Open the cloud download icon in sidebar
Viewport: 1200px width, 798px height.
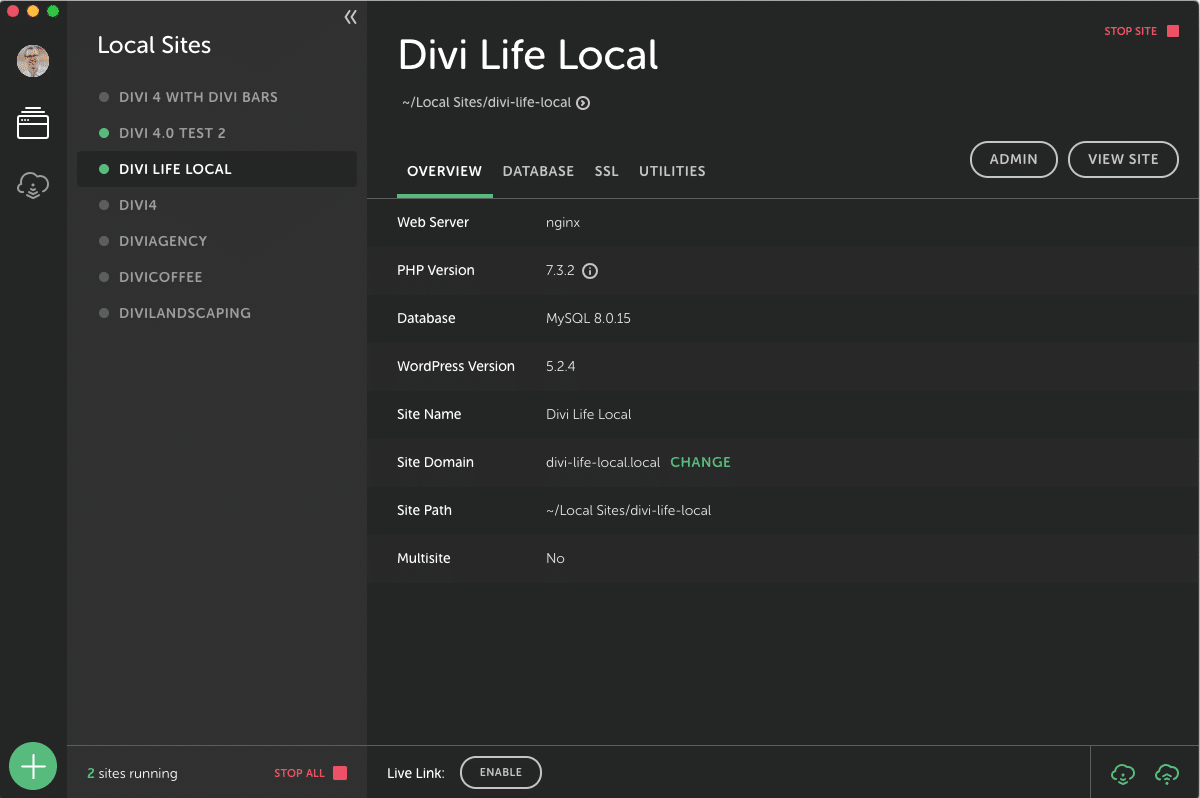33,185
